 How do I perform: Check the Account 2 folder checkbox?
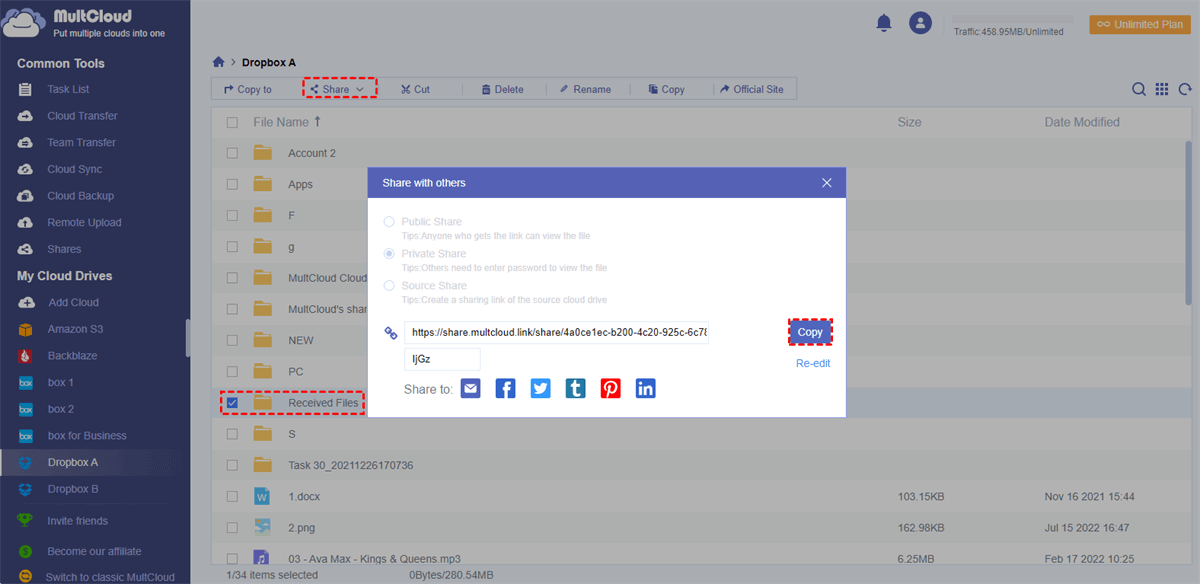pos(232,153)
